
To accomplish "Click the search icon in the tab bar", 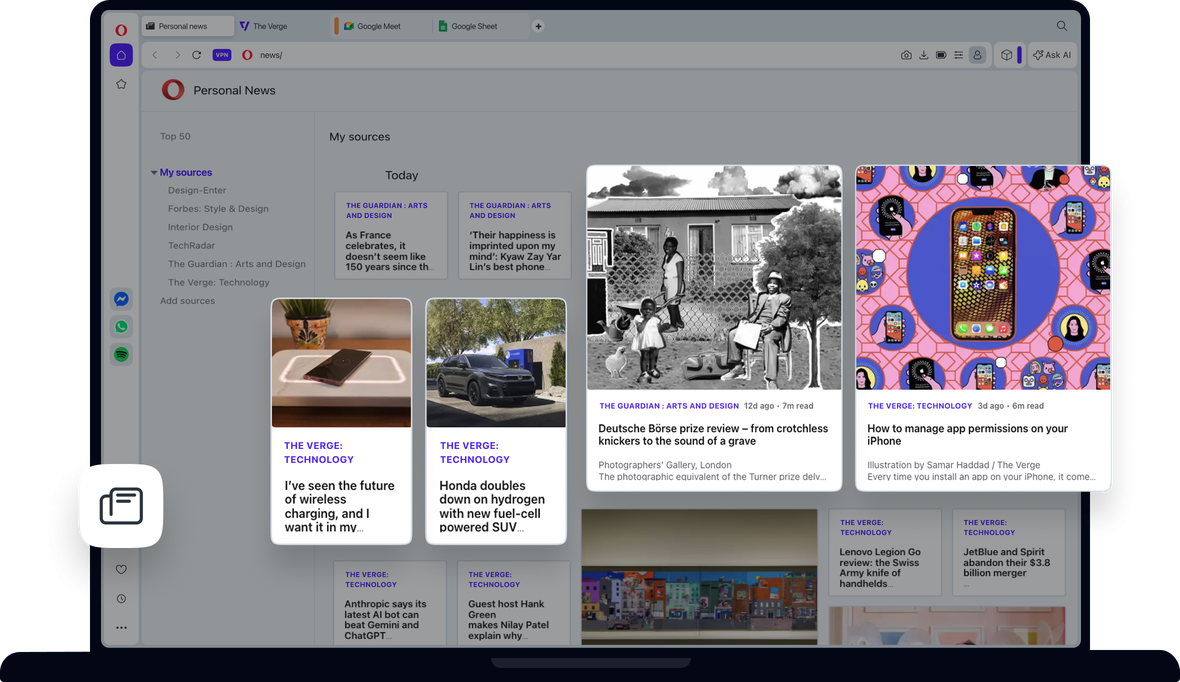I will point(1062,26).
